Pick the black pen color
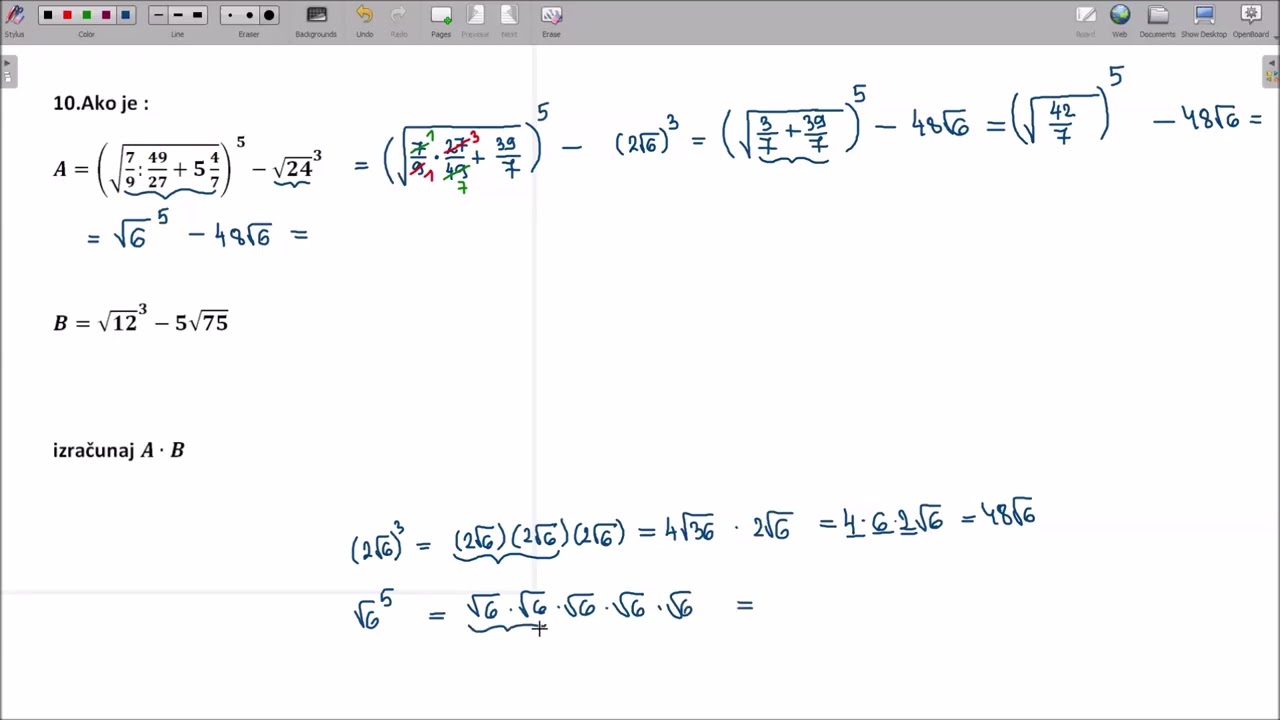 (48, 15)
